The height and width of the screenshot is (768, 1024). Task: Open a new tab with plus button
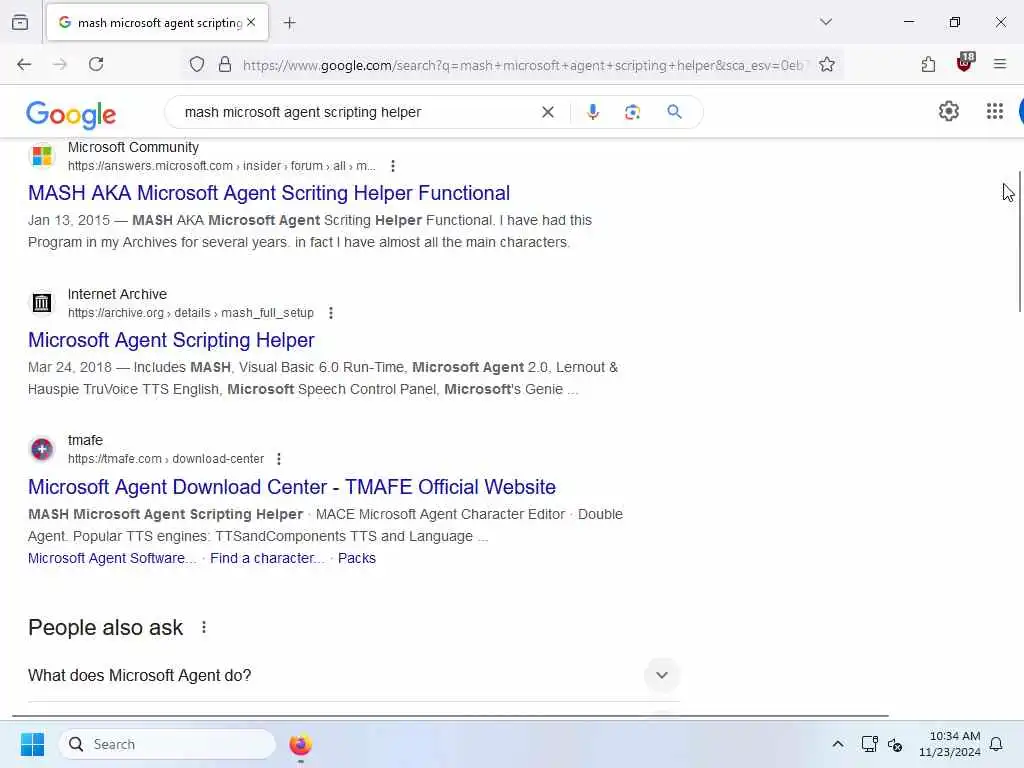[x=290, y=23]
